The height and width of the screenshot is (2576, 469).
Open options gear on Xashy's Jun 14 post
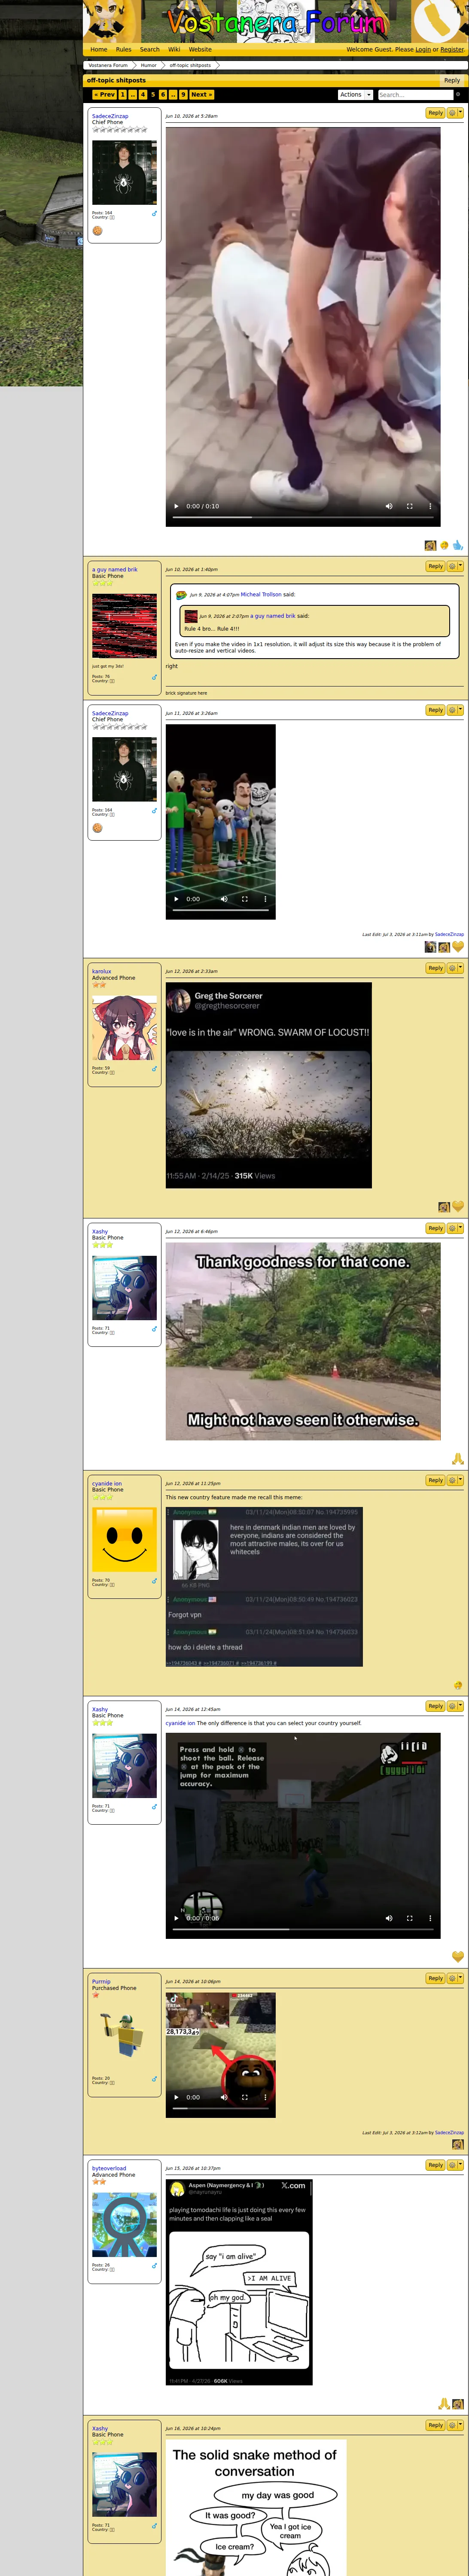pyautogui.click(x=455, y=1706)
